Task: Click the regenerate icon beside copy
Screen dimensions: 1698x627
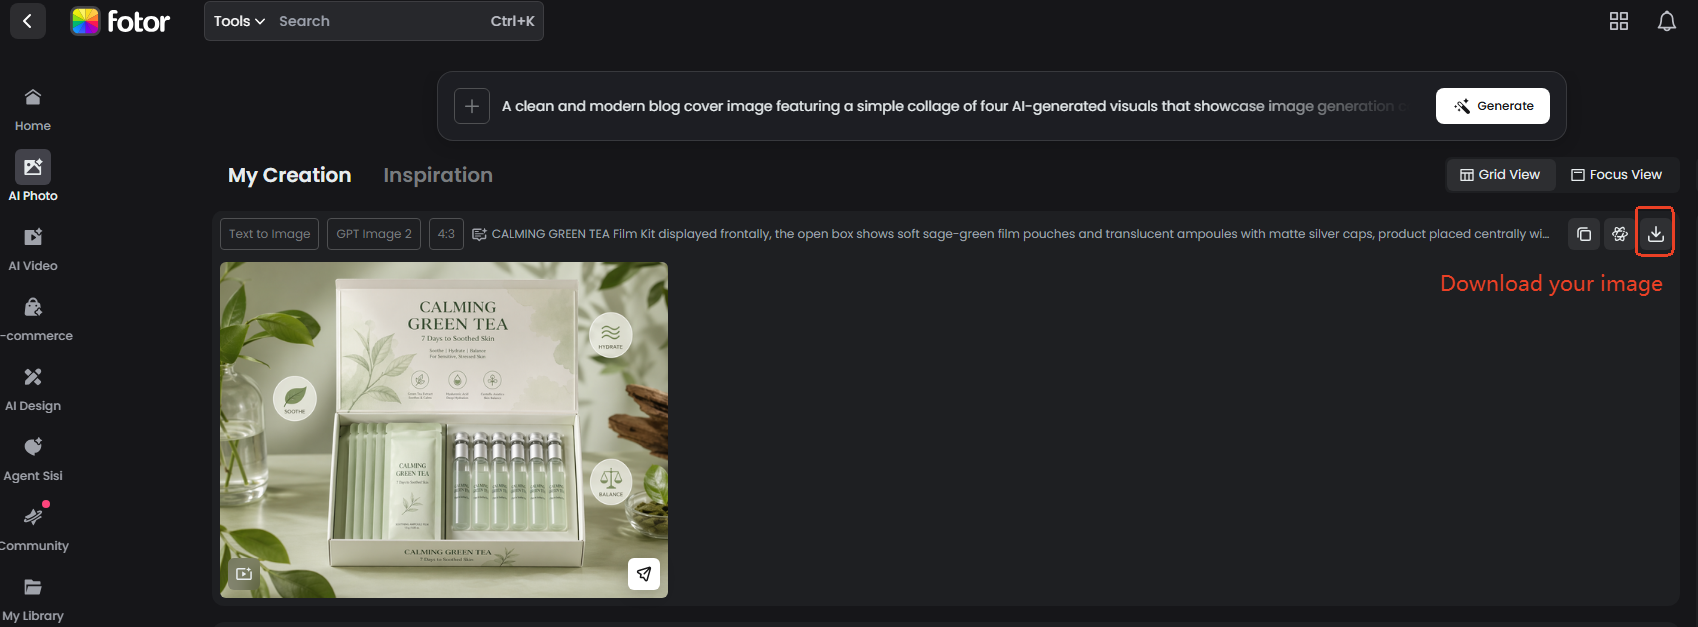Action: (x=1620, y=234)
